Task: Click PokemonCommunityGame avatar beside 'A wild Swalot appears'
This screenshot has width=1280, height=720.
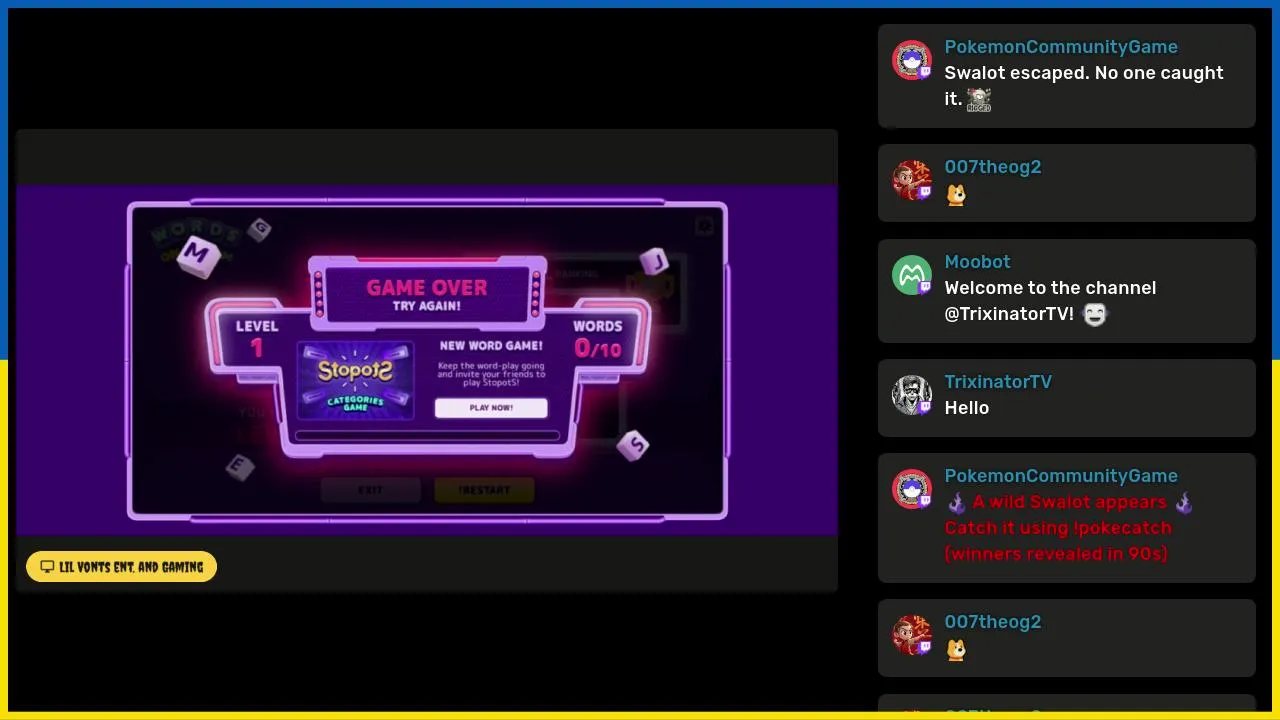Action: point(911,490)
